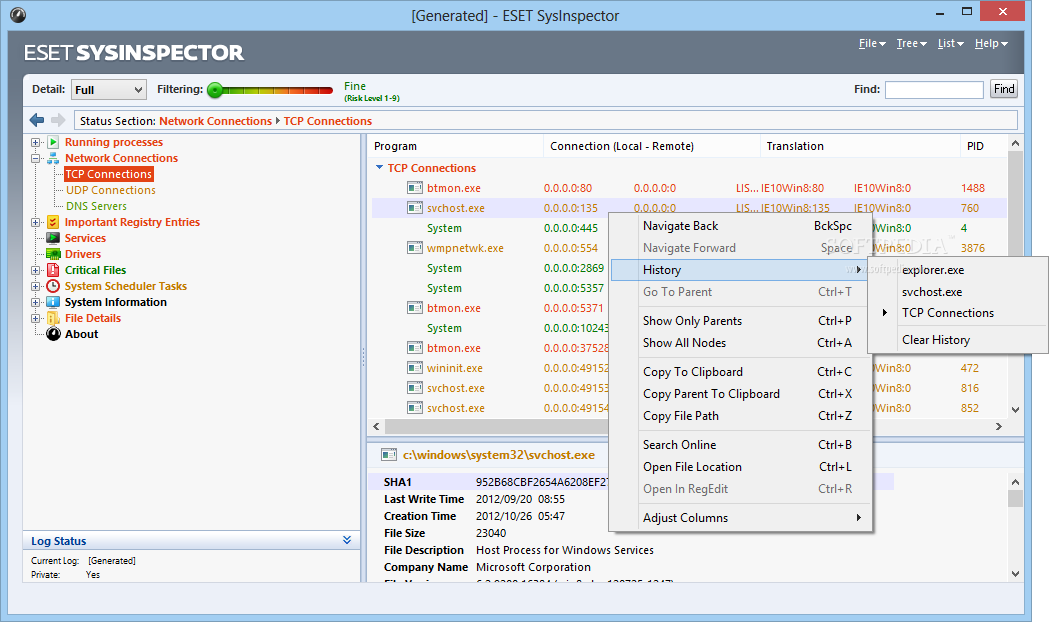Image resolution: width=1049 pixels, height=622 pixels.
Task: Collapse the Log Status panel chevron
Action: pyautogui.click(x=347, y=540)
